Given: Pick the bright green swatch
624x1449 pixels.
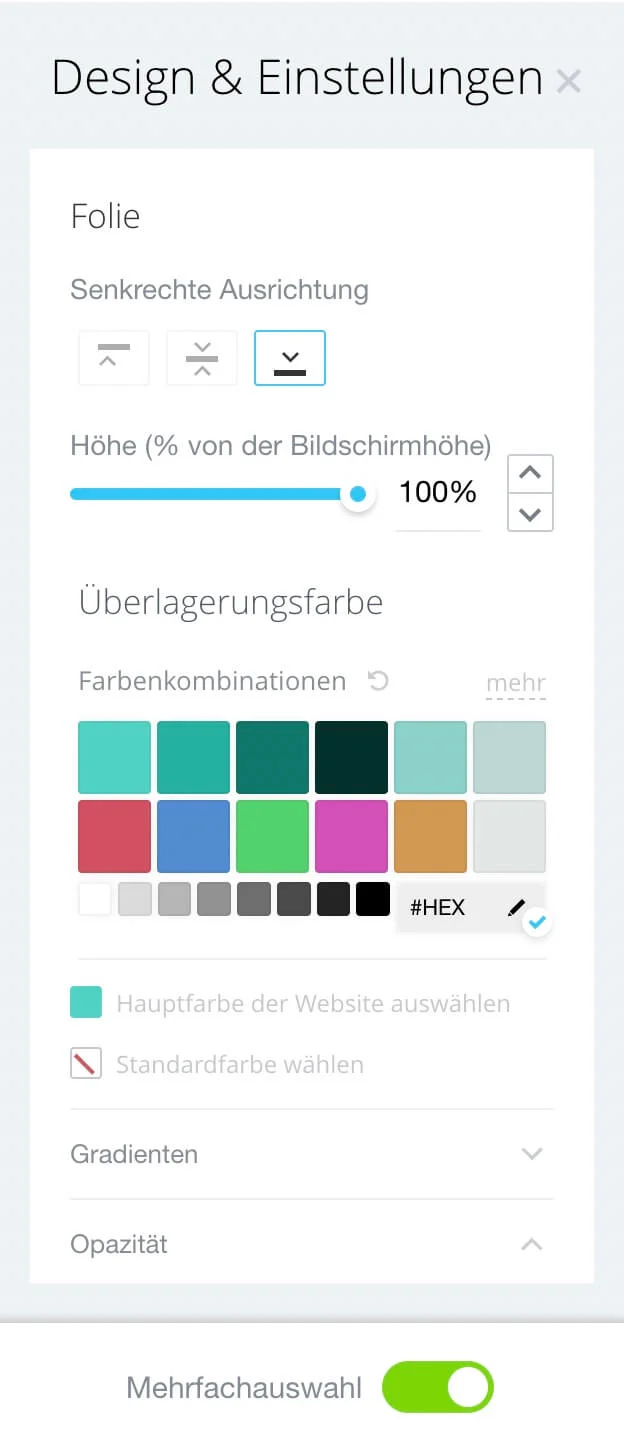Looking at the screenshot, I should 272,836.
